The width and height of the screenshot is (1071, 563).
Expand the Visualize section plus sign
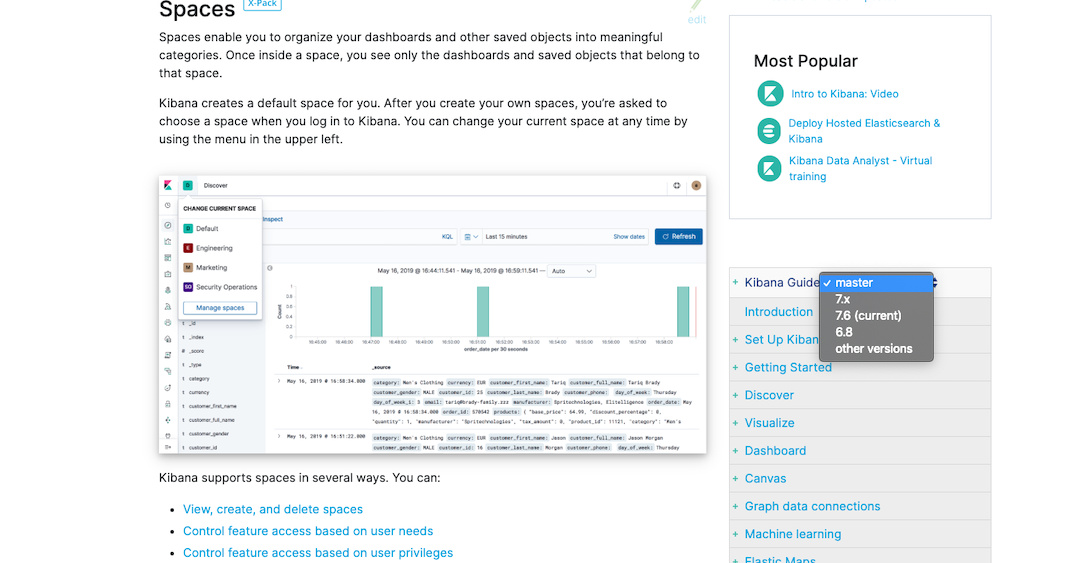pyautogui.click(x=736, y=423)
